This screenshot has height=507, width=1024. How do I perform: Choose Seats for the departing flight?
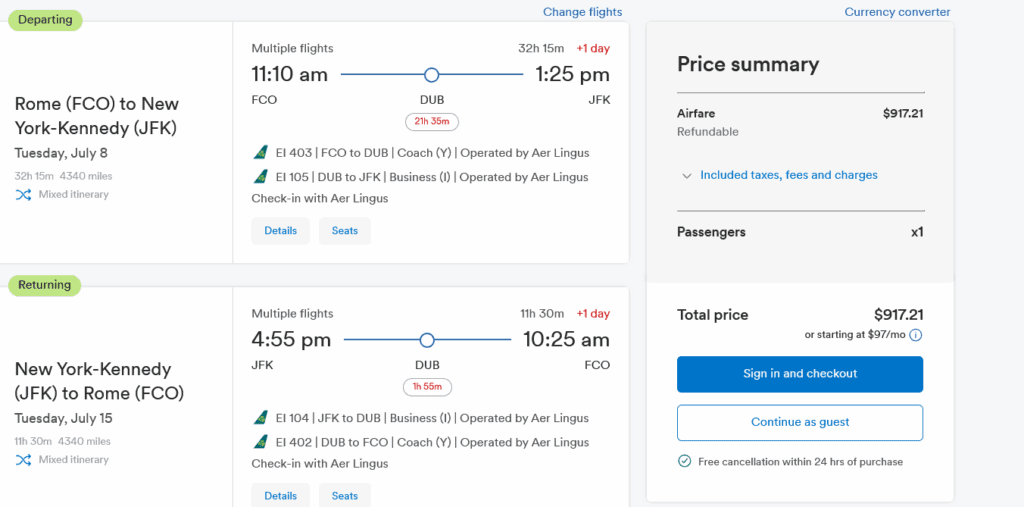pyautogui.click(x=345, y=231)
